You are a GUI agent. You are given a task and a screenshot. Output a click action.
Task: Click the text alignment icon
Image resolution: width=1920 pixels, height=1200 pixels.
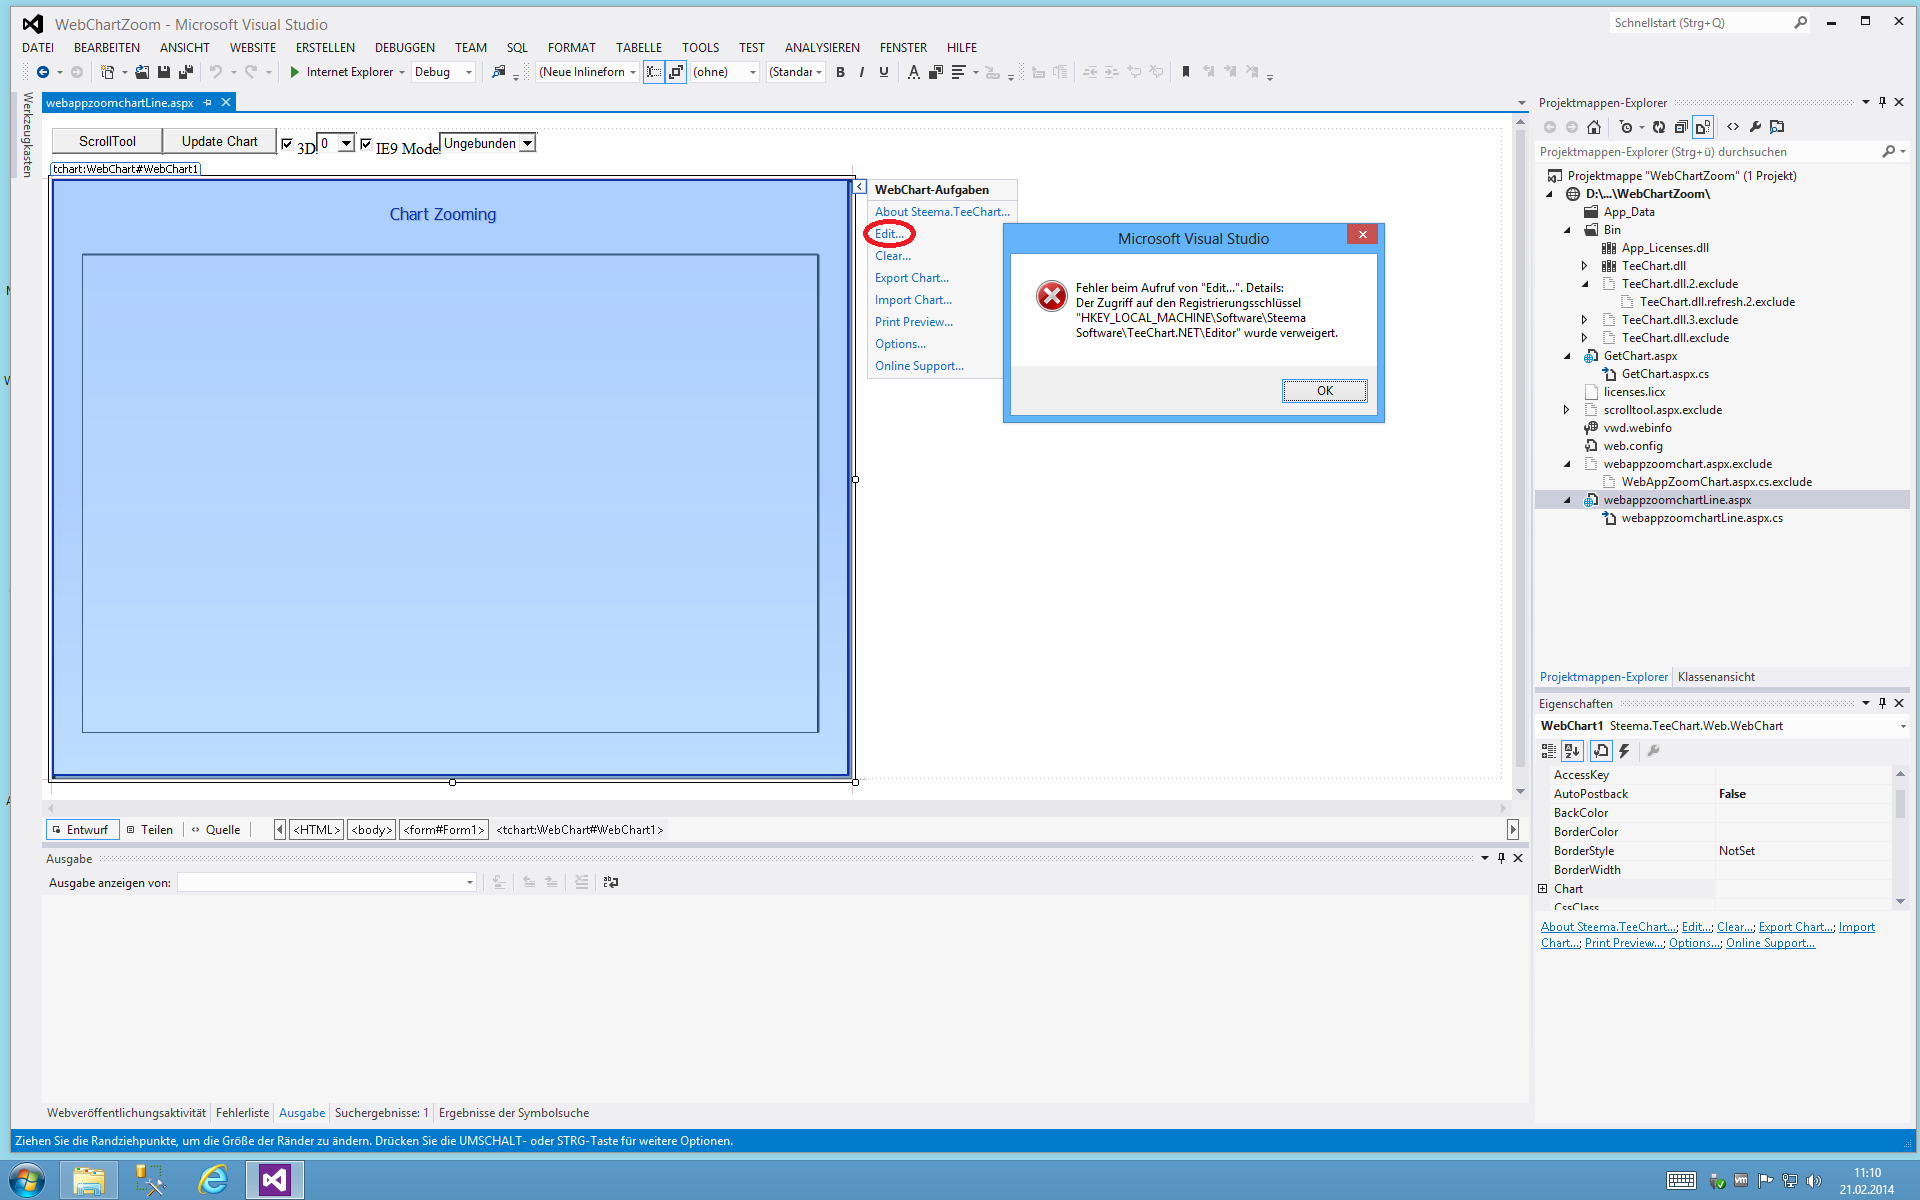click(x=958, y=72)
